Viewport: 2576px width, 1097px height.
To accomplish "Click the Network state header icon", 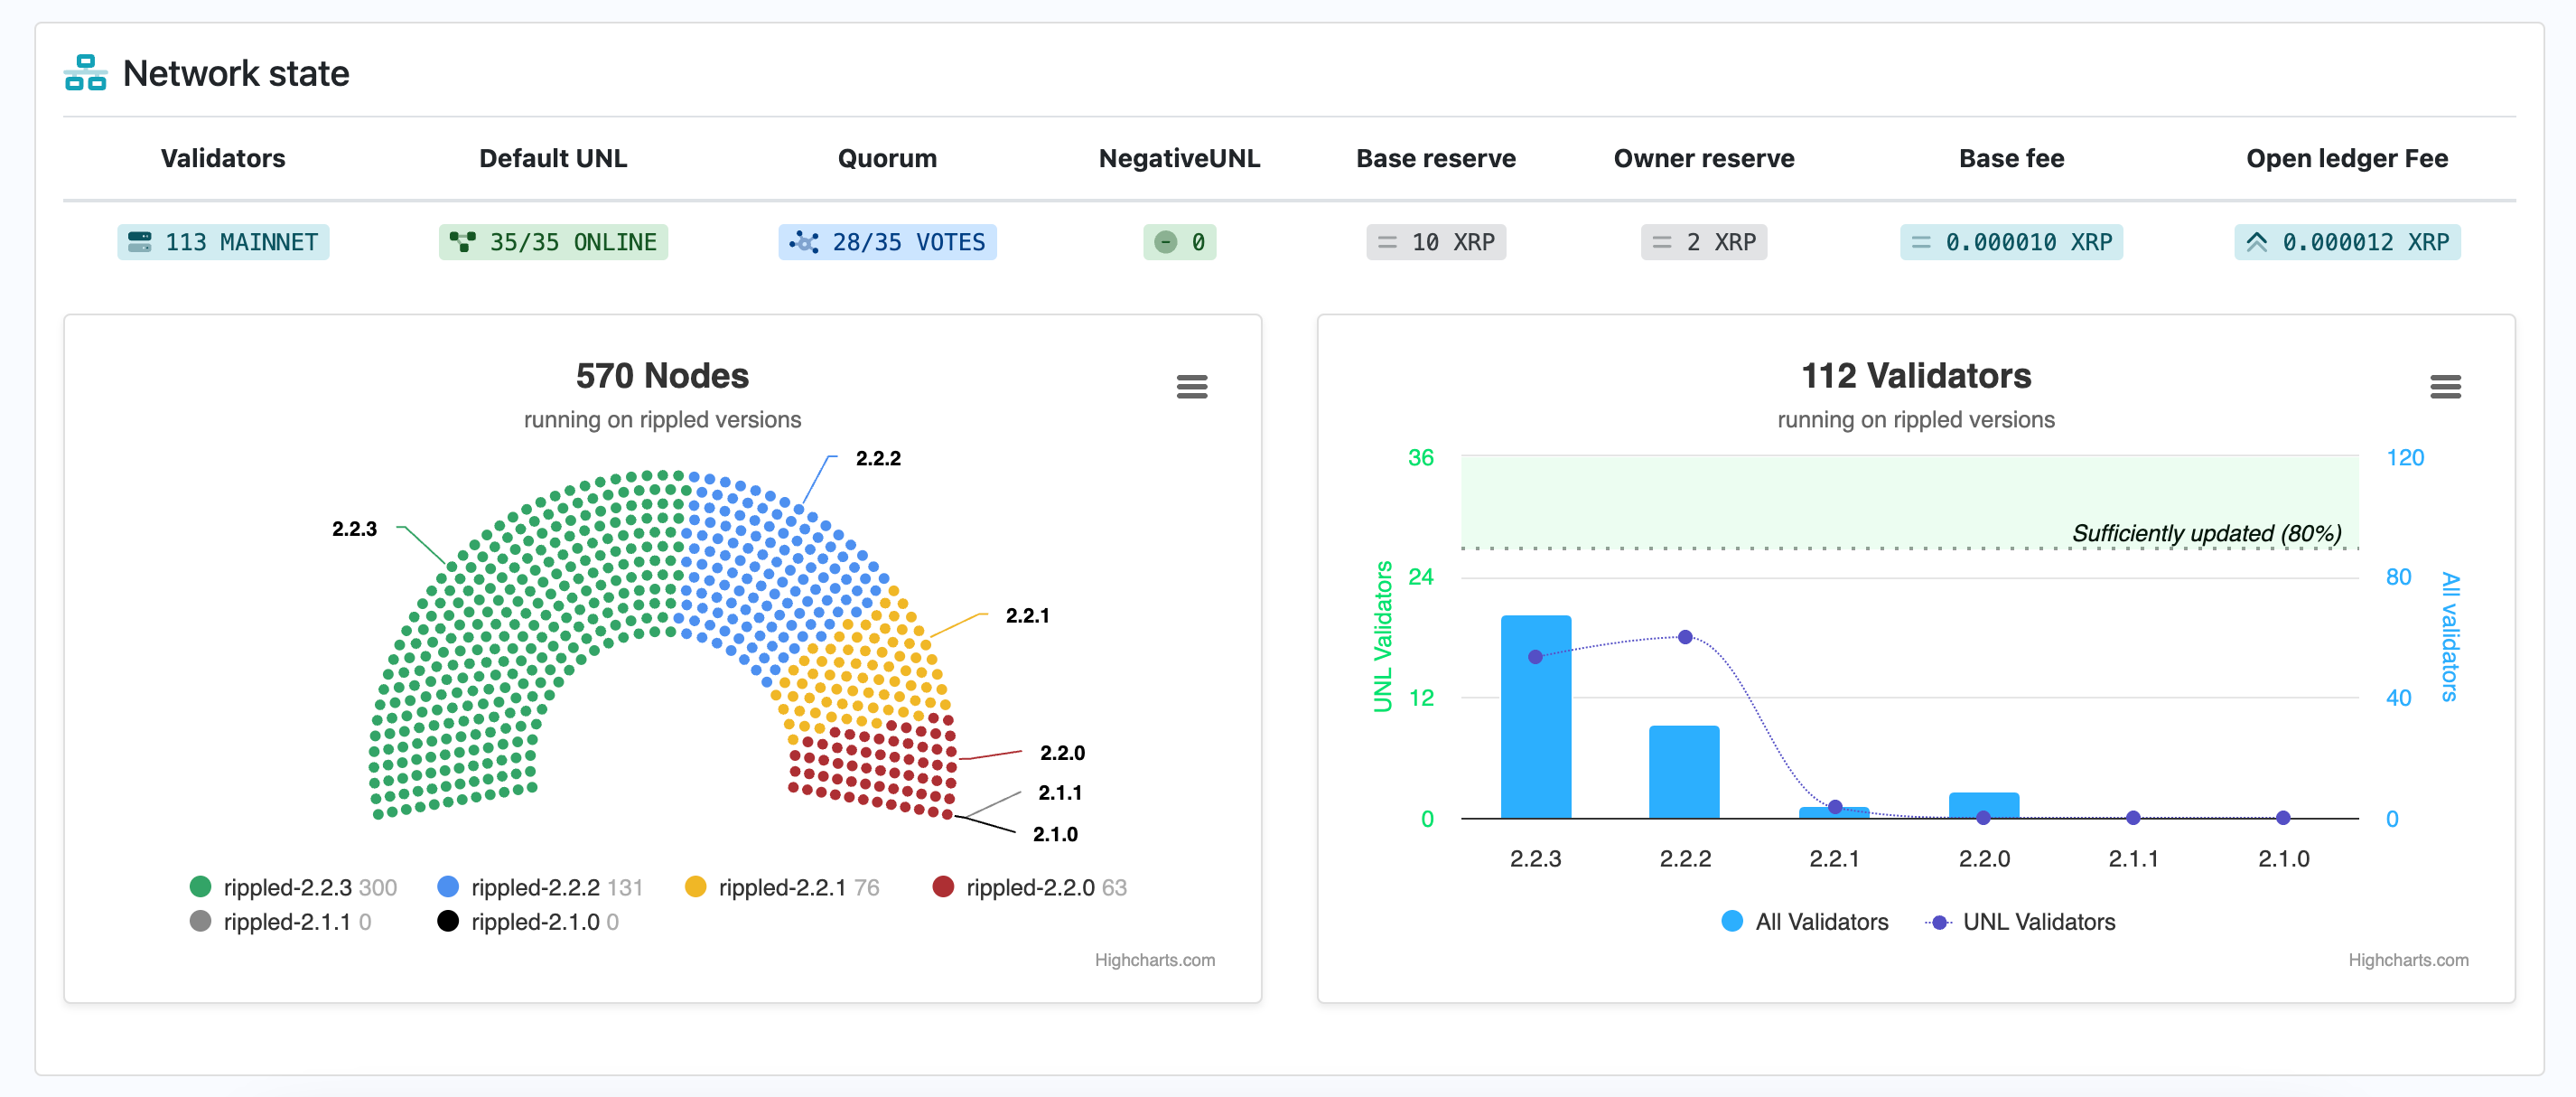I will [85, 73].
